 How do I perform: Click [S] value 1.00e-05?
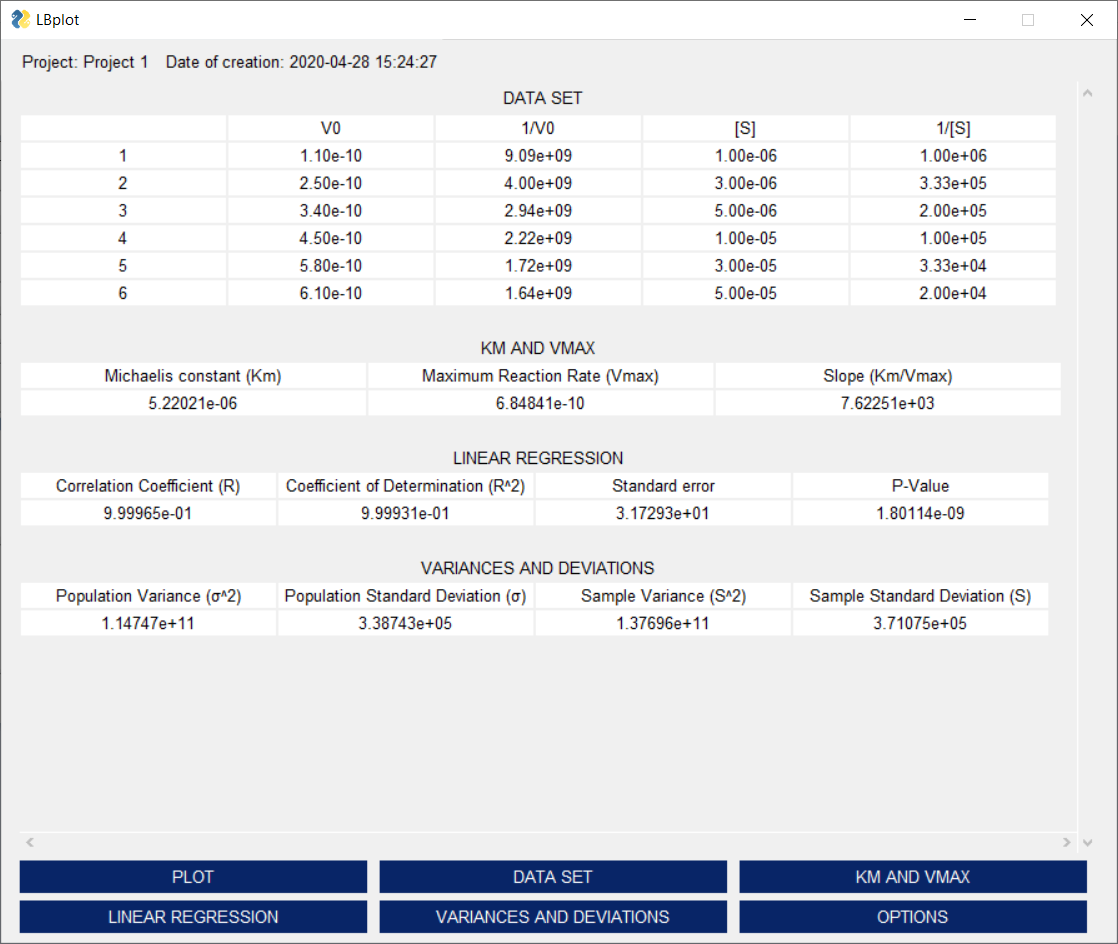(746, 238)
